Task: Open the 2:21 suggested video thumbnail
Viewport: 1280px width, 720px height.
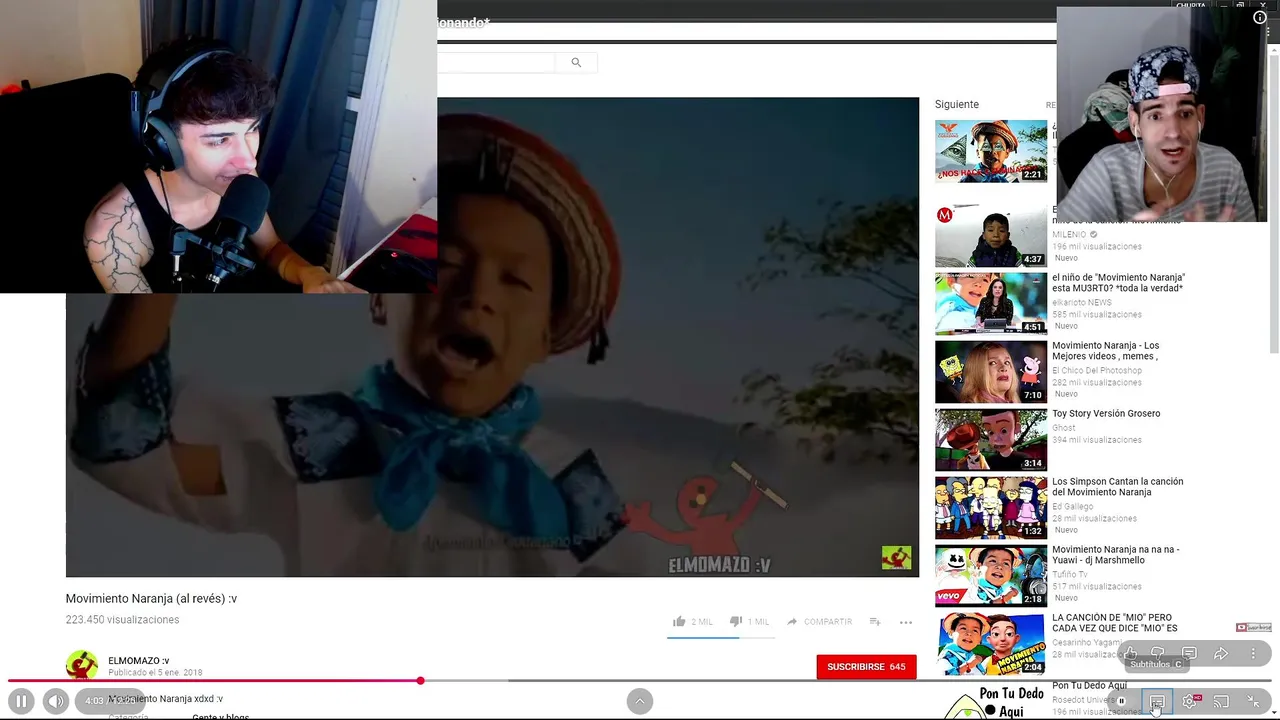Action: coord(991,151)
